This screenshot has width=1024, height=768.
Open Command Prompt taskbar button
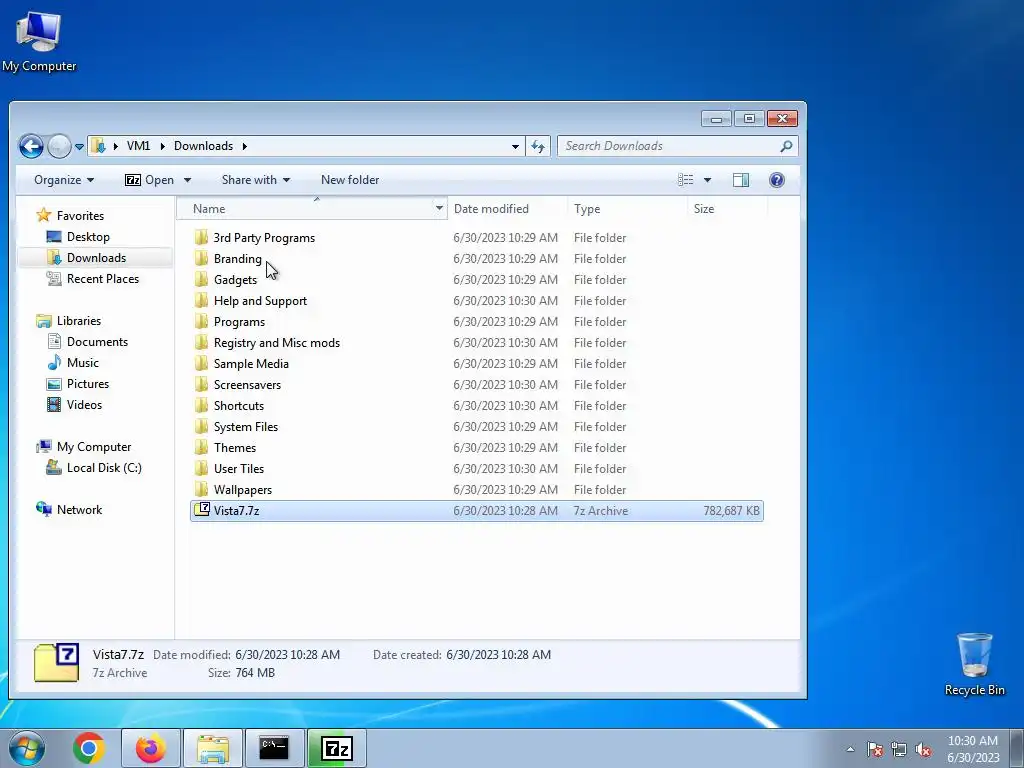(274, 748)
